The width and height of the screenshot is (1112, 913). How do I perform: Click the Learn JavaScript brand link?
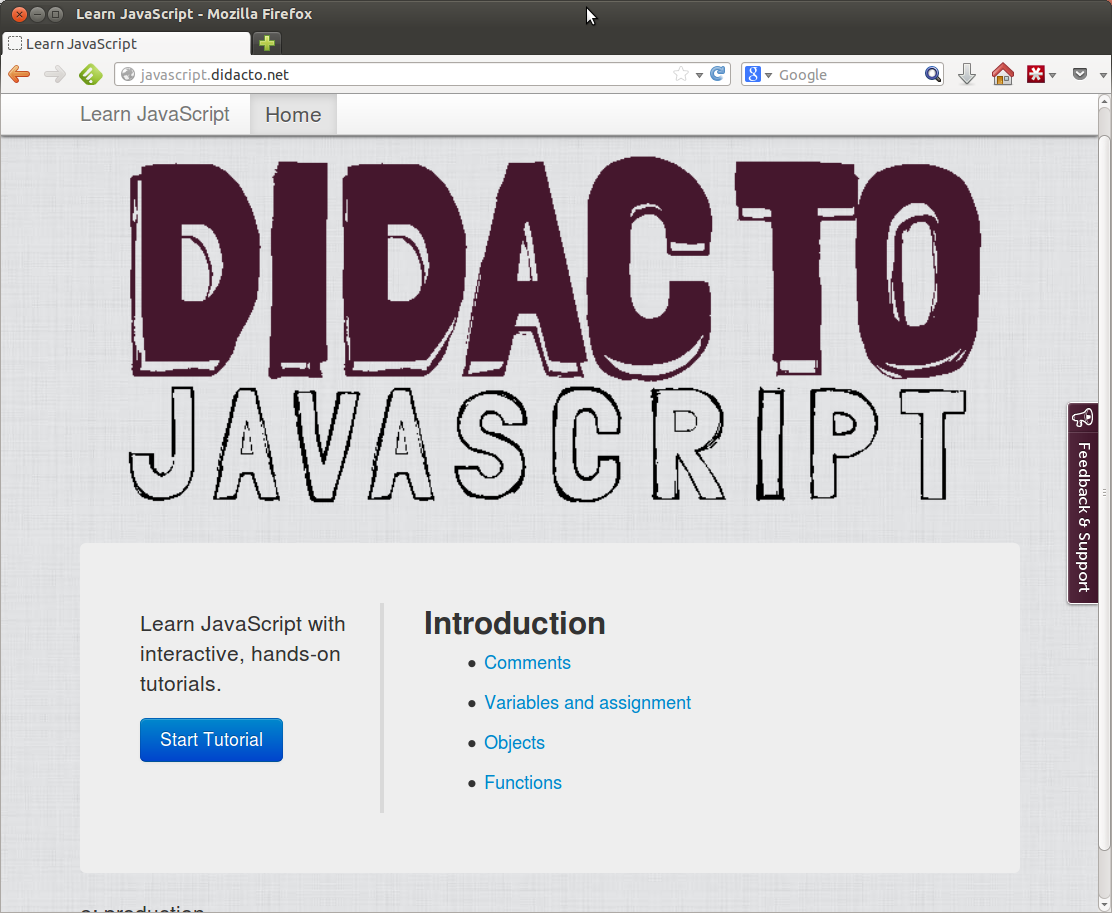click(155, 114)
